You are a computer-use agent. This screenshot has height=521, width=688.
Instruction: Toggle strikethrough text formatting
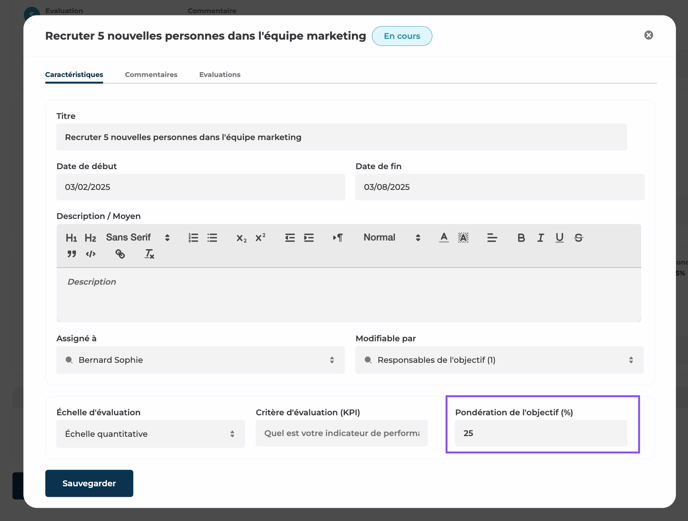(578, 238)
